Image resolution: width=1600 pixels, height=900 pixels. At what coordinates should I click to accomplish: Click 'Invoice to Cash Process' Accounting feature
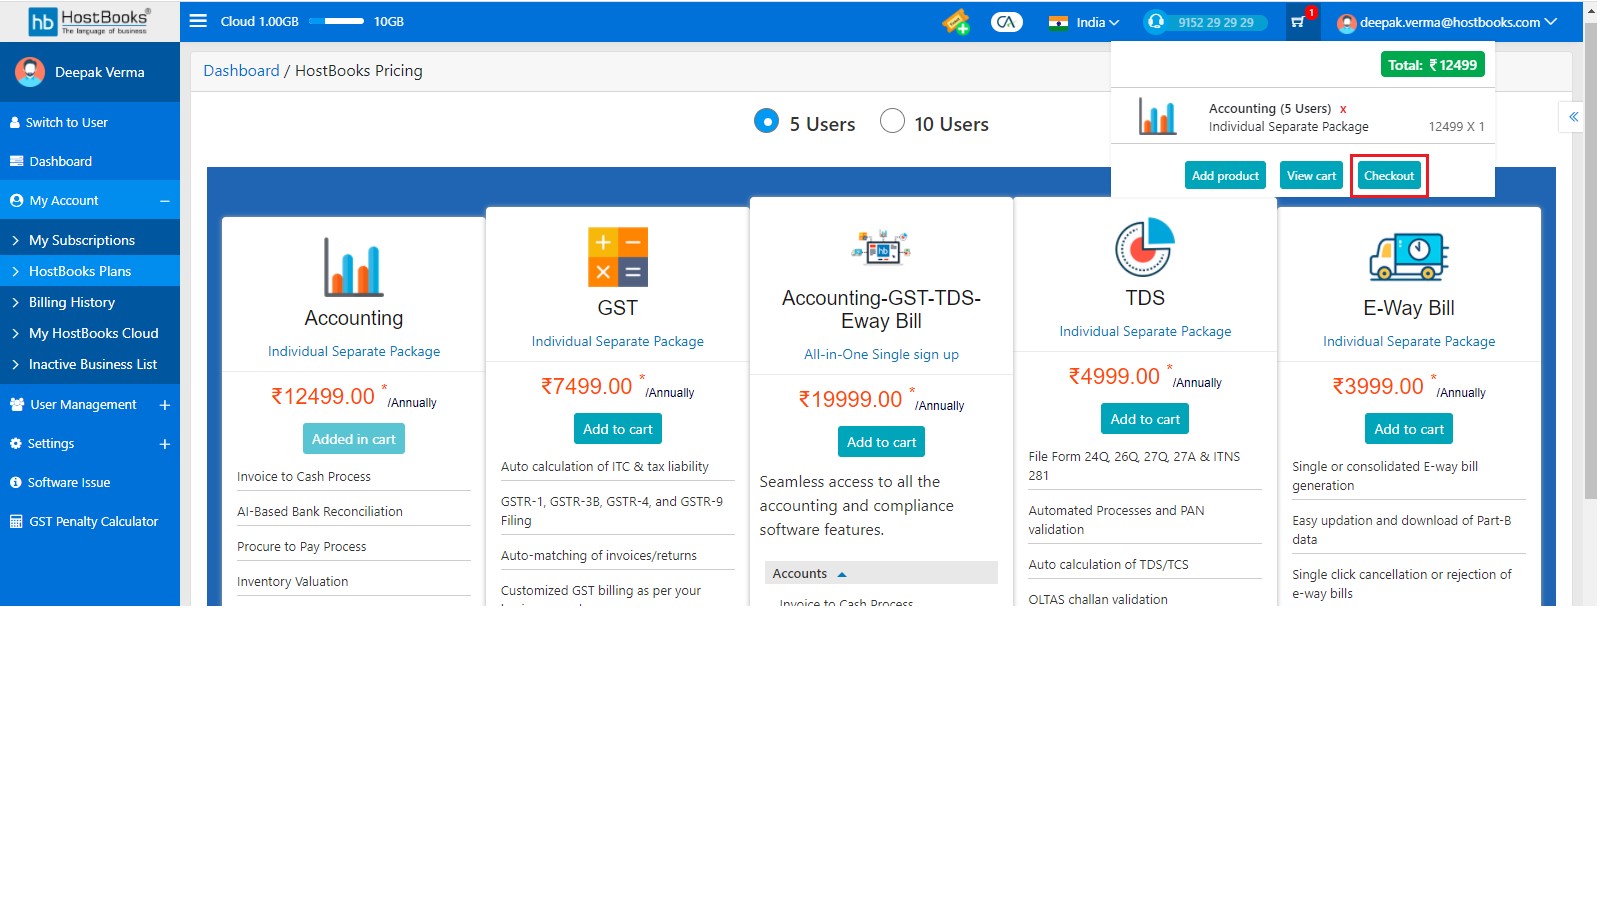(x=304, y=477)
